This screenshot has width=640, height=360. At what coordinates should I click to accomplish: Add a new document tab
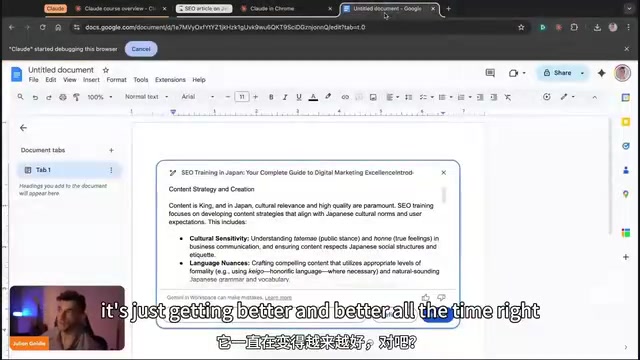click(x=111, y=150)
